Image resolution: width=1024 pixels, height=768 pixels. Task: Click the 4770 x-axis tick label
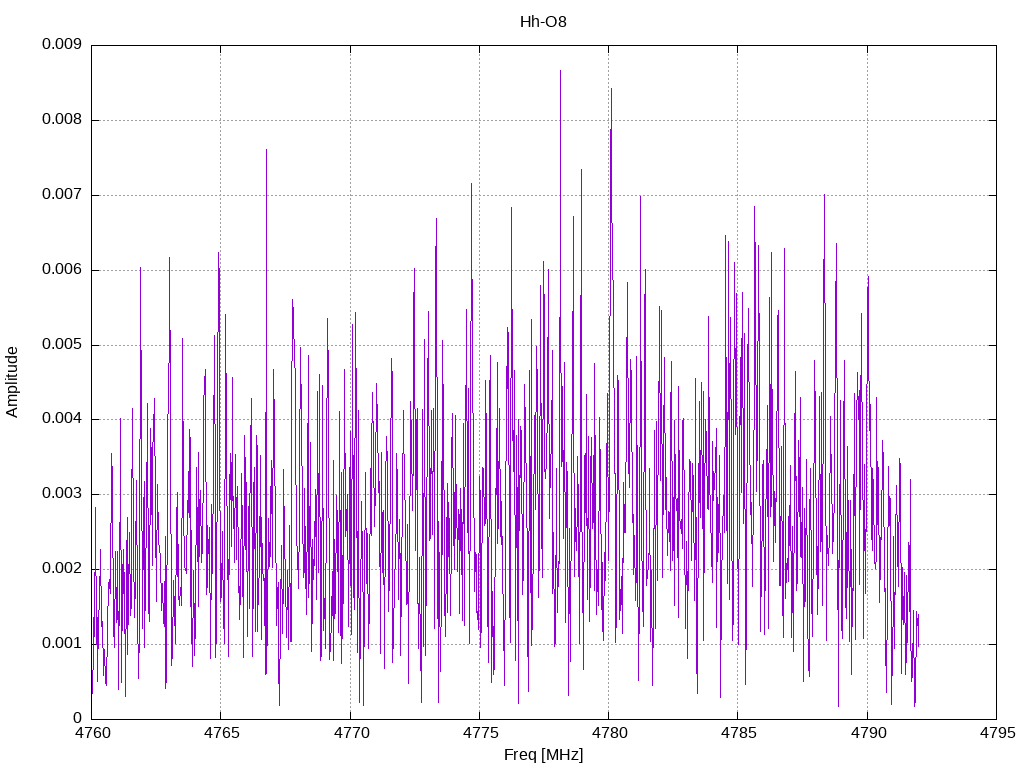pos(351,733)
